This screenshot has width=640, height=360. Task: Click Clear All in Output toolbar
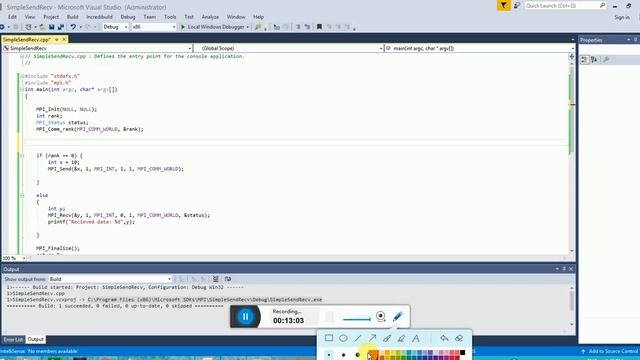click(215, 279)
